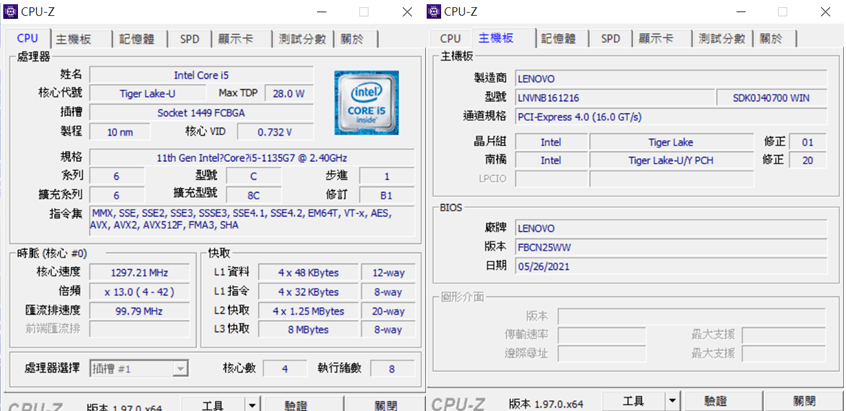Select the i5-1135G7 specification field
Image resolution: width=846 pixels, height=411 pixels.
click(252, 157)
